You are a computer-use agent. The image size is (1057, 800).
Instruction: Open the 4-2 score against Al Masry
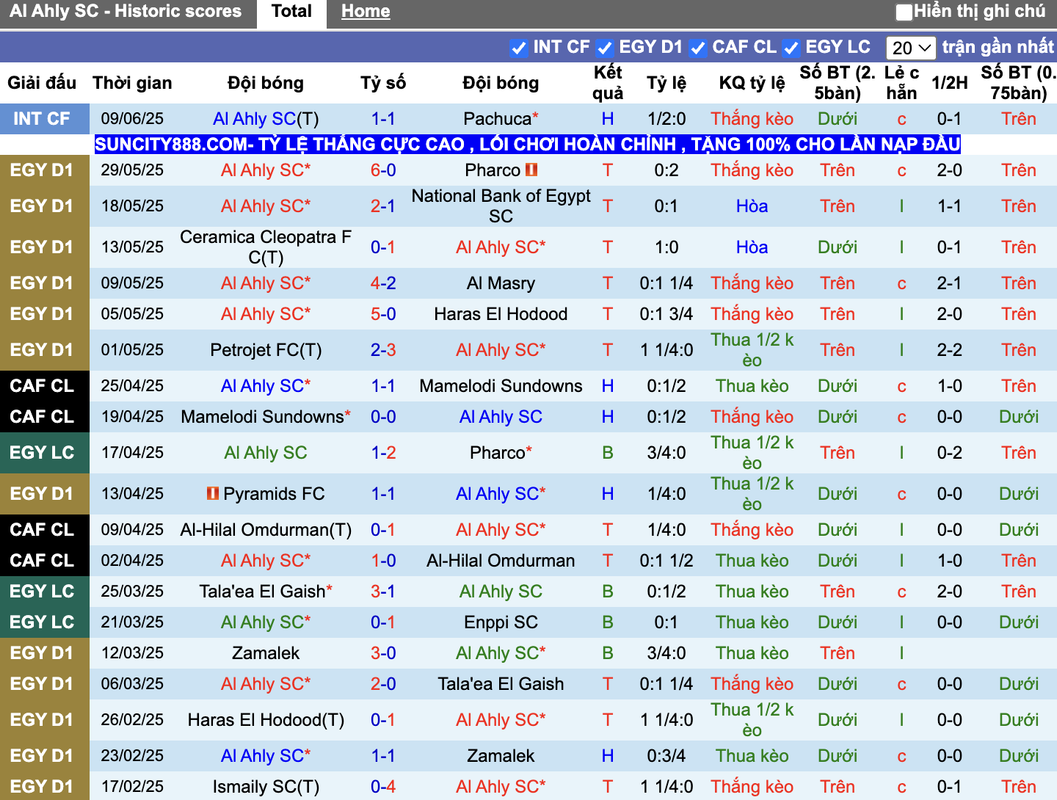coord(383,283)
